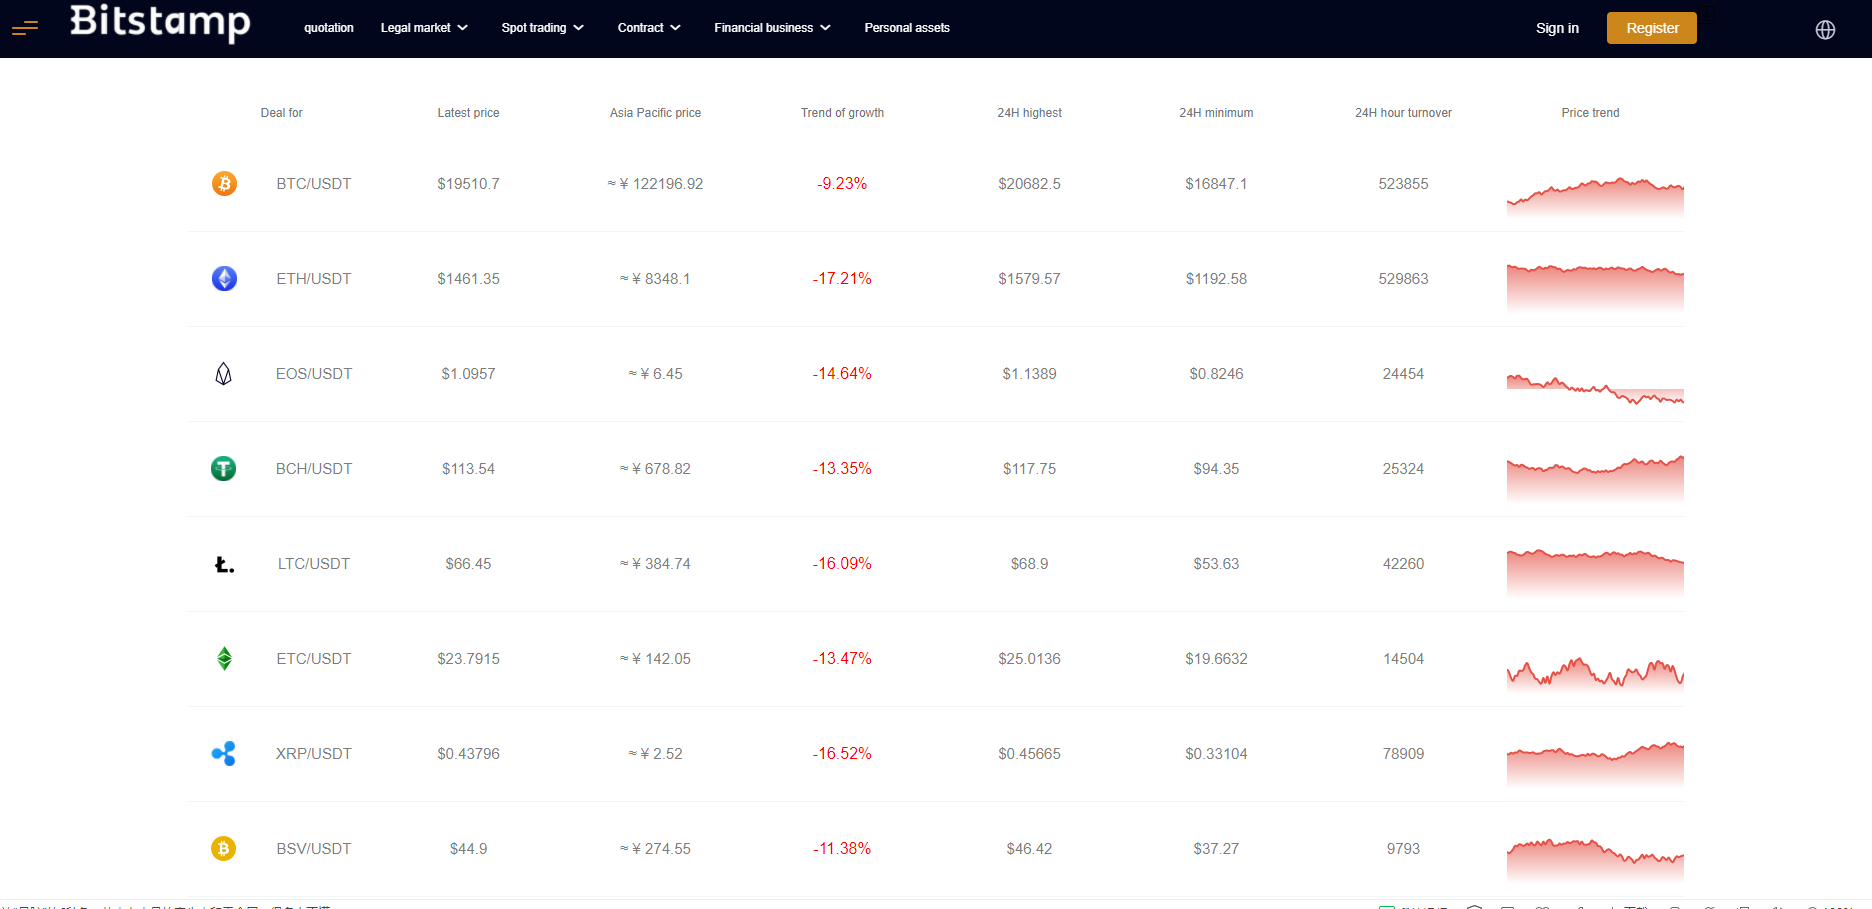The height and width of the screenshot is (909, 1872).
Task: Click the BSV coin icon
Action: click(x=224, y=849)
